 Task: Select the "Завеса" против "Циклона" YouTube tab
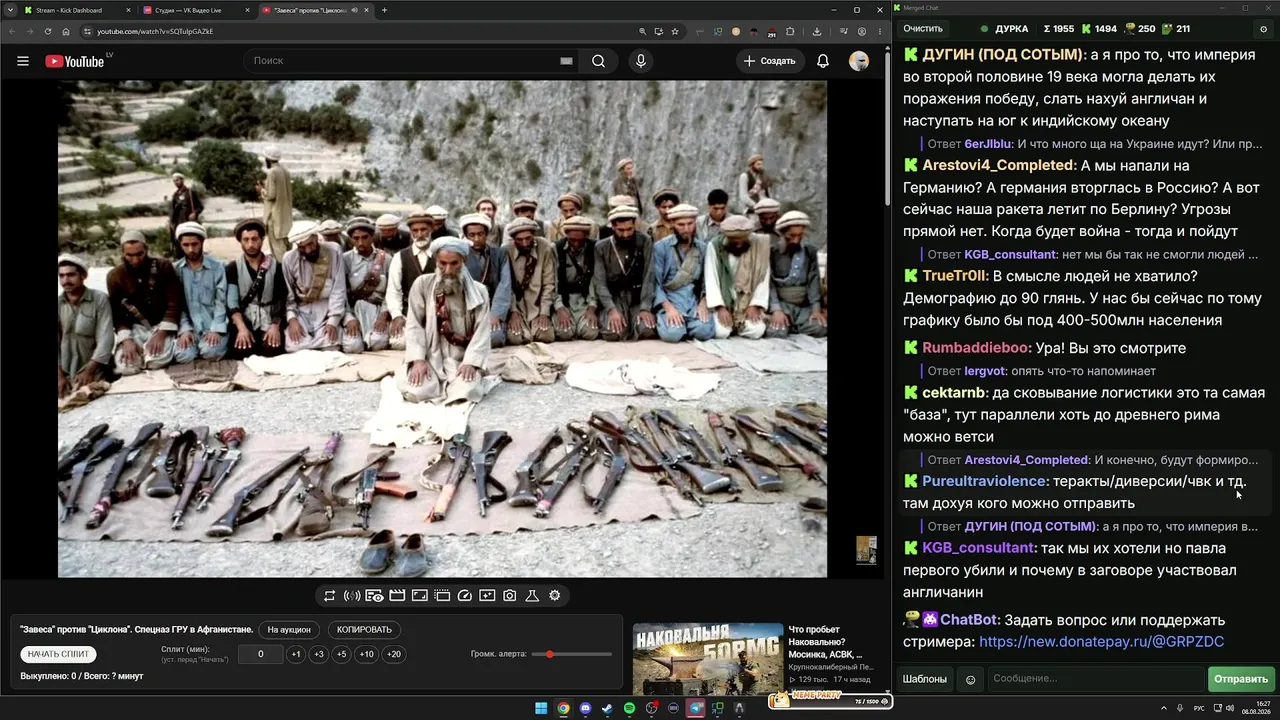pos(315,10)
